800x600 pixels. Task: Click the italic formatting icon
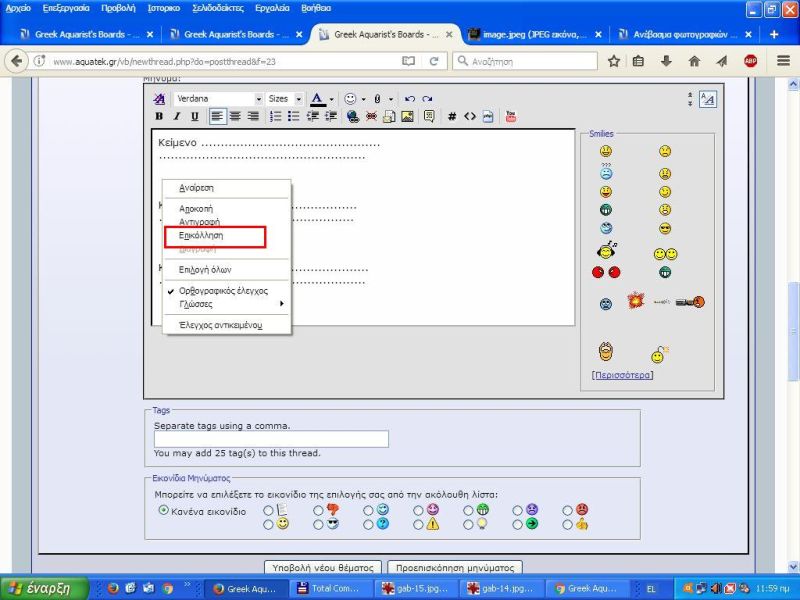[x=177, y=116]
